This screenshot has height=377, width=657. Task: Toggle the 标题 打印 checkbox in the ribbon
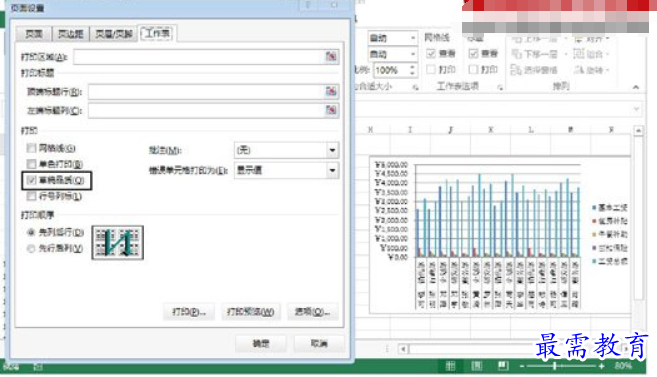[473, 69]
